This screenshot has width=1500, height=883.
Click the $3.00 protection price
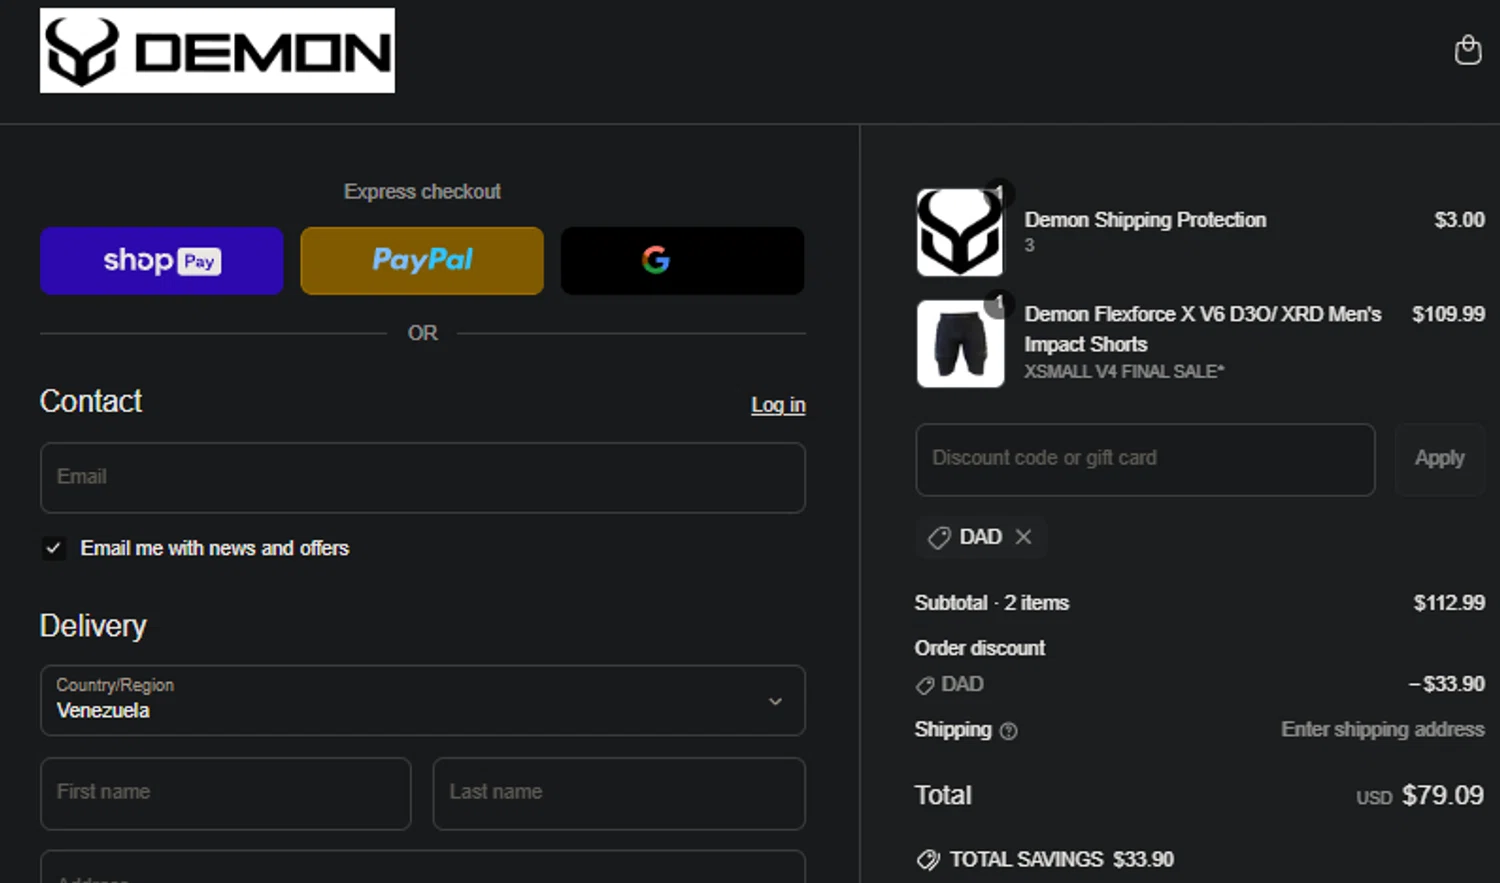(x=1460, y=220)
